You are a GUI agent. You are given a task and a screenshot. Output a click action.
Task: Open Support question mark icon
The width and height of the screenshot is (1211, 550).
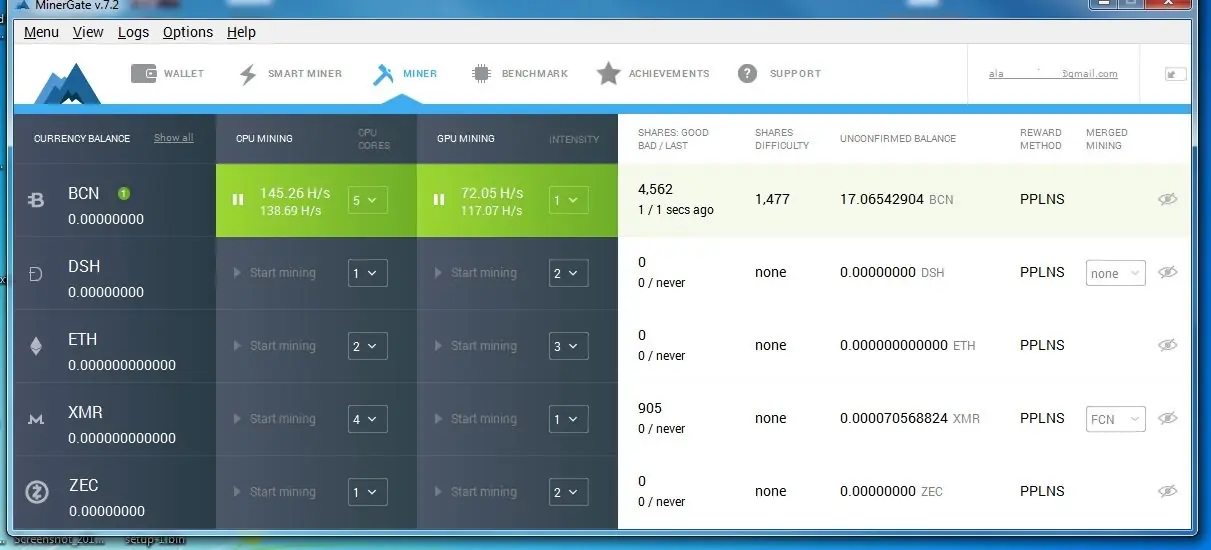click(747, 74)
